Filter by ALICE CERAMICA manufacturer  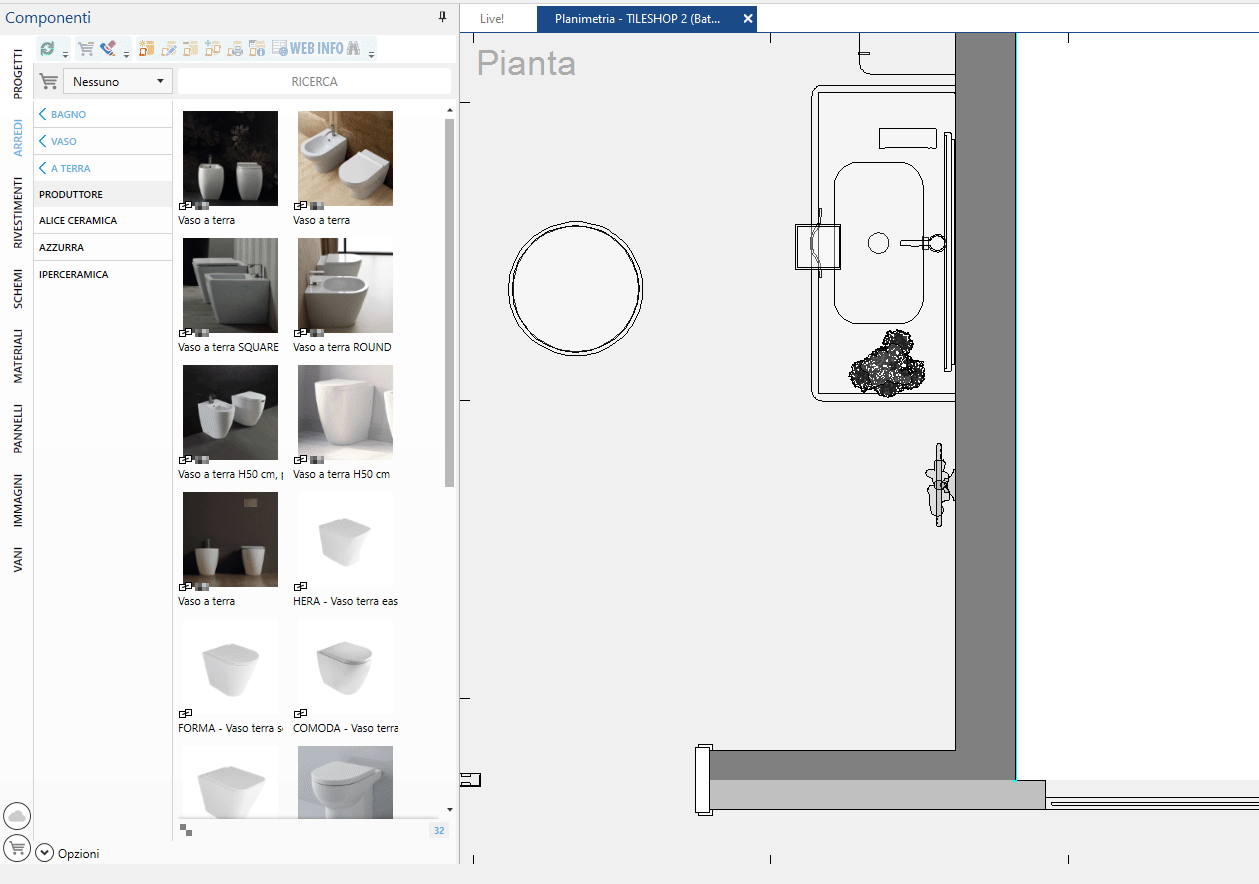coord(103,220)
